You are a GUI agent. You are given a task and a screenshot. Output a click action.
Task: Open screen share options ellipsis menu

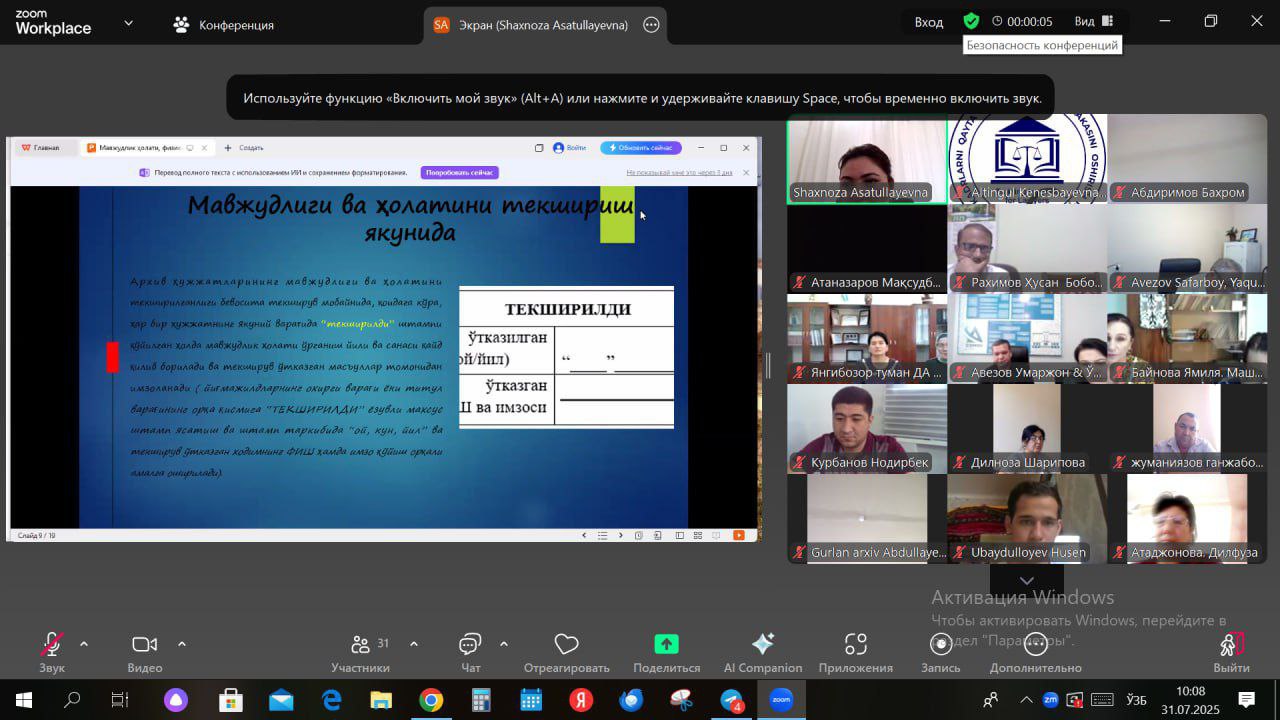pyautogui.click(x=651, y=25)
